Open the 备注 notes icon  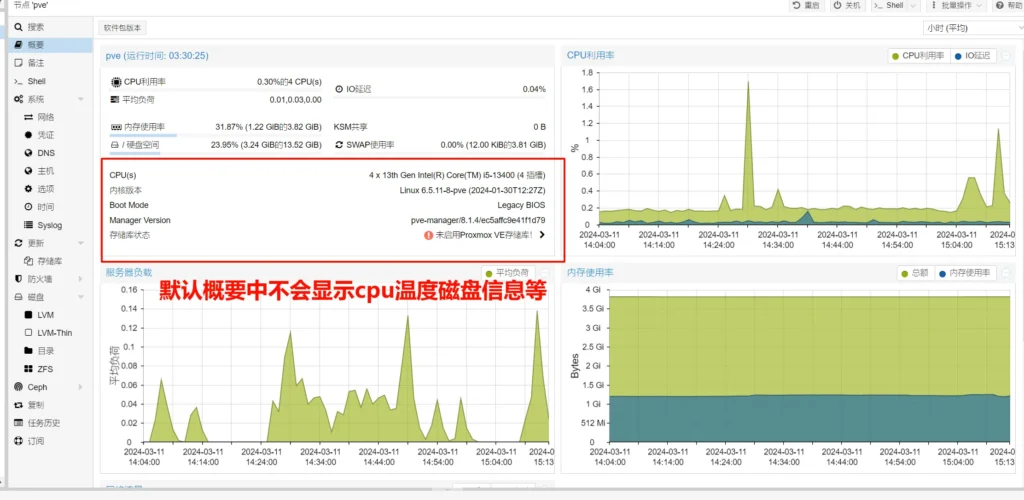(x=18, y=63)
